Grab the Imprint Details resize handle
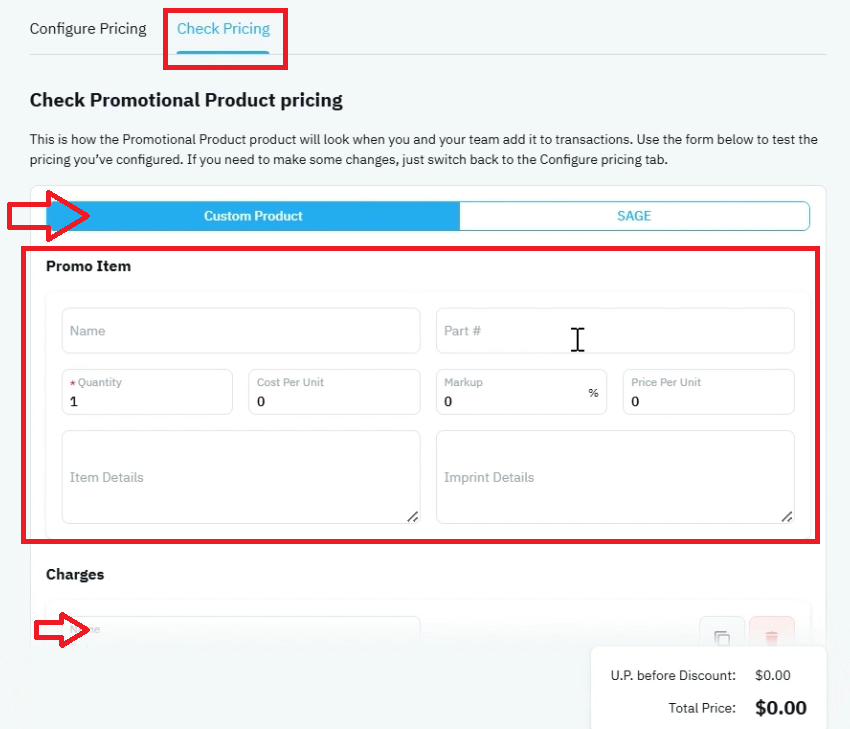Image resolution: width=850 pixels, height=729 pixels. 787,517
